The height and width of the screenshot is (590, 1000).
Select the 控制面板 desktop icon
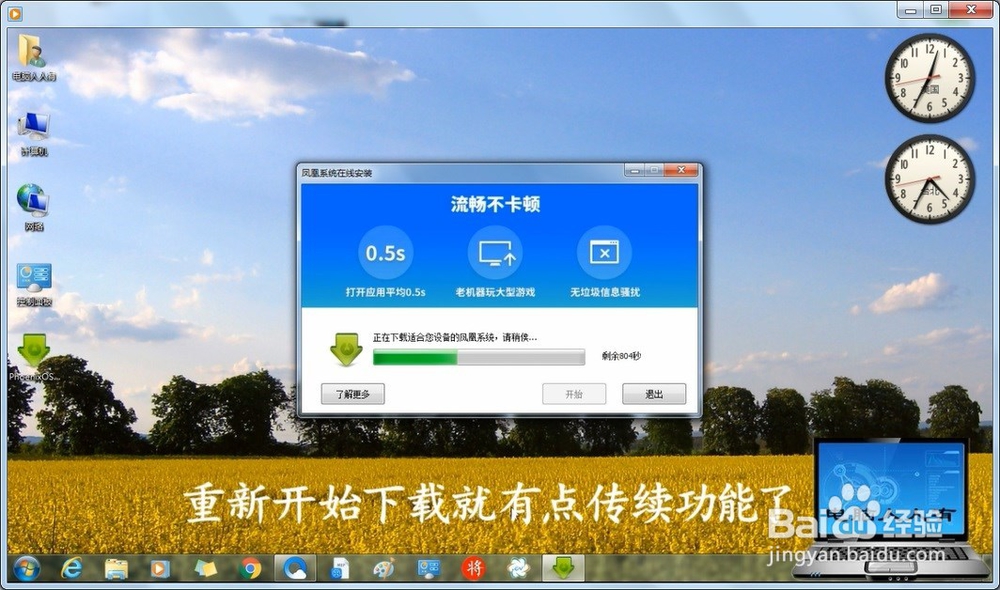34,285
